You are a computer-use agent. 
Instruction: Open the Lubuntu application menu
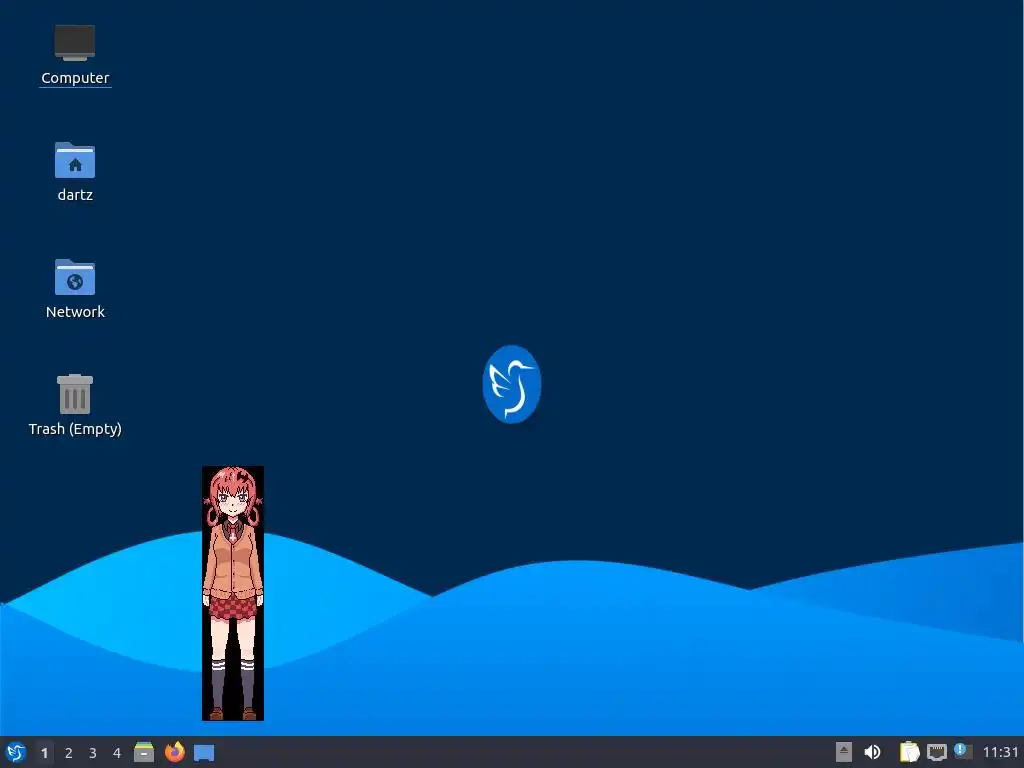[16, 752]
